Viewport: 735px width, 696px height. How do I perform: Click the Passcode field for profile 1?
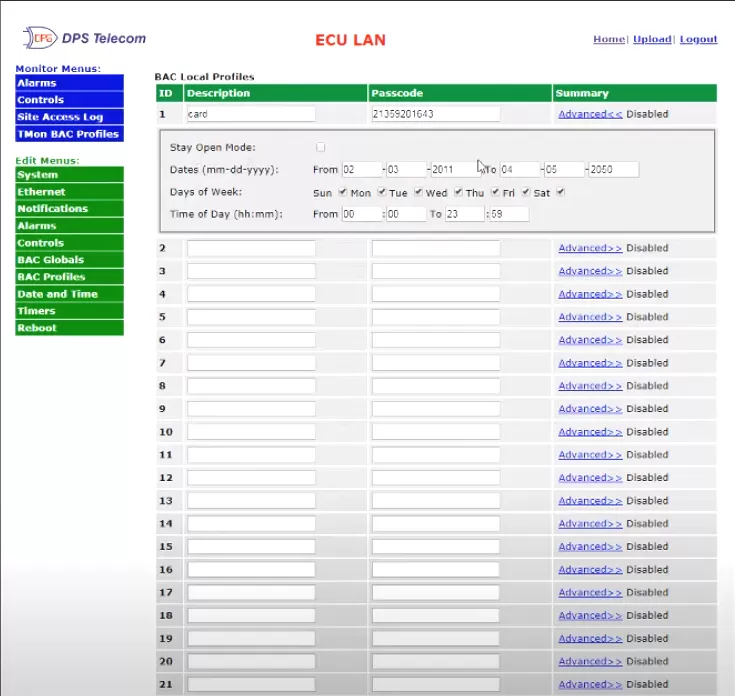point(435,114)
